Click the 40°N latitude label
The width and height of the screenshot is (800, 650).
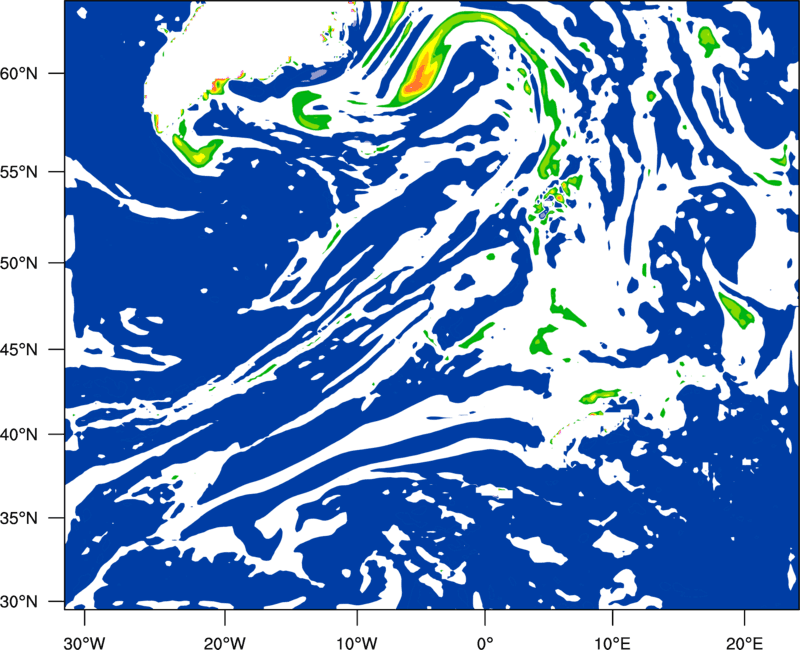click(19, 435)
